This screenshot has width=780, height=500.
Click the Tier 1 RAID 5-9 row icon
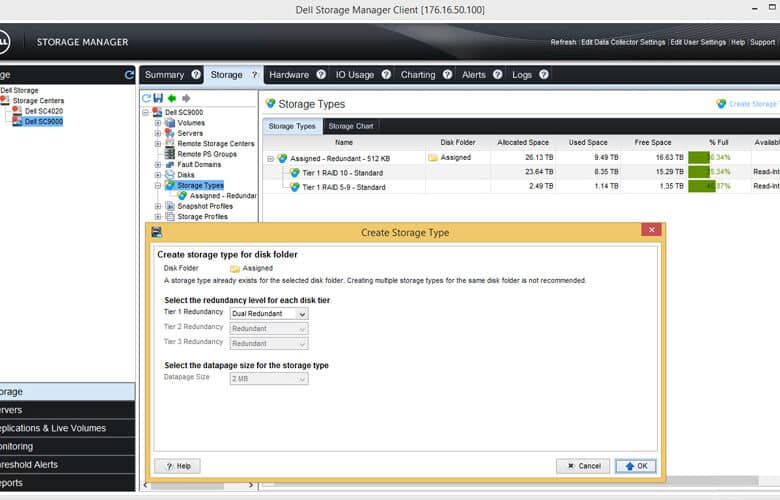click(294, 187)
